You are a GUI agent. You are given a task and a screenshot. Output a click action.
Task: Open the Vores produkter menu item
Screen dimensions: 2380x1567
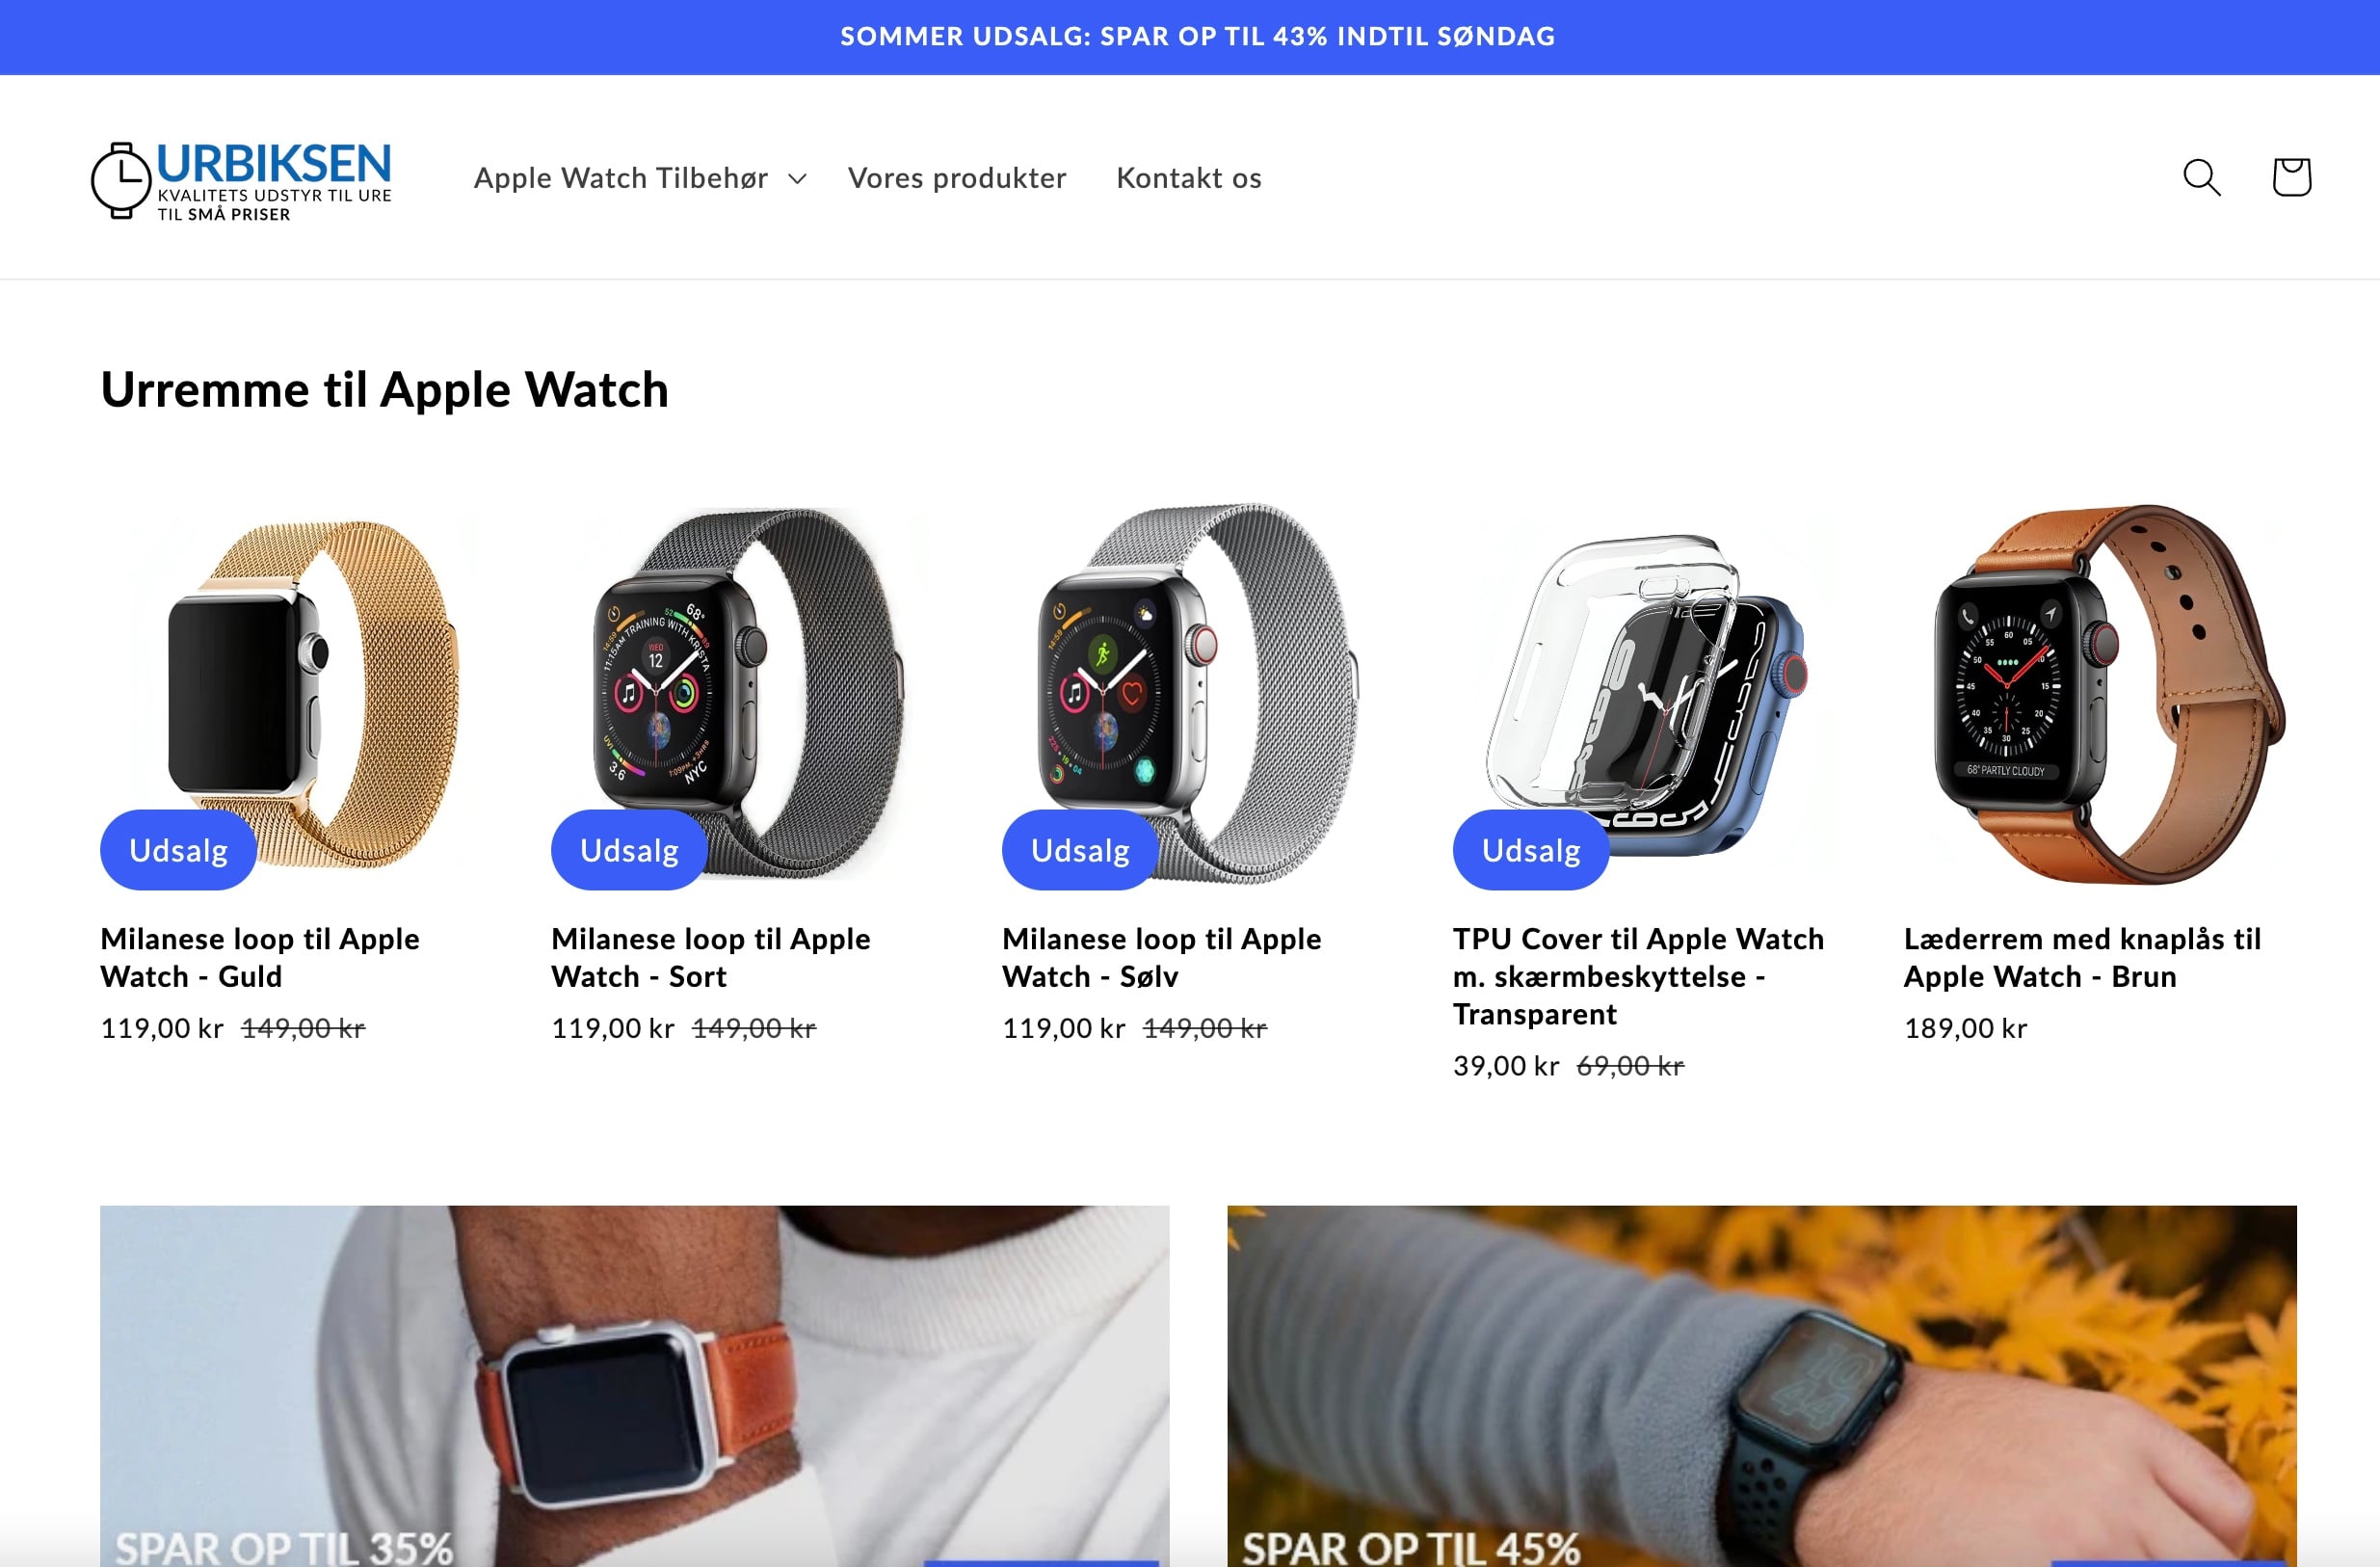pyautogui.click(x=957, y=178)
